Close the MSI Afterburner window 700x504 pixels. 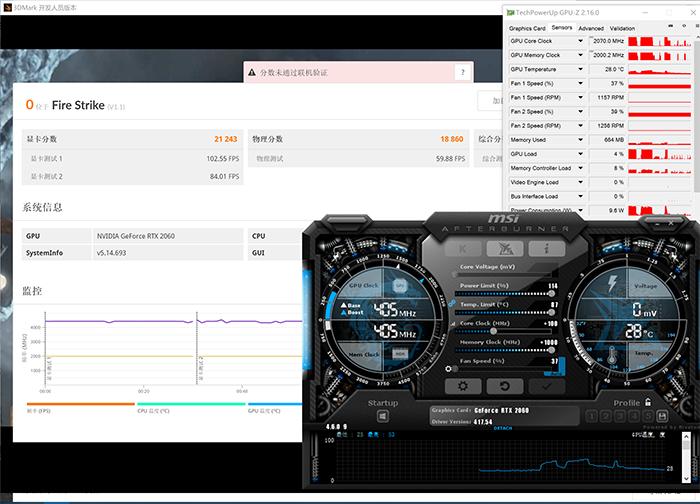(671, 222)
